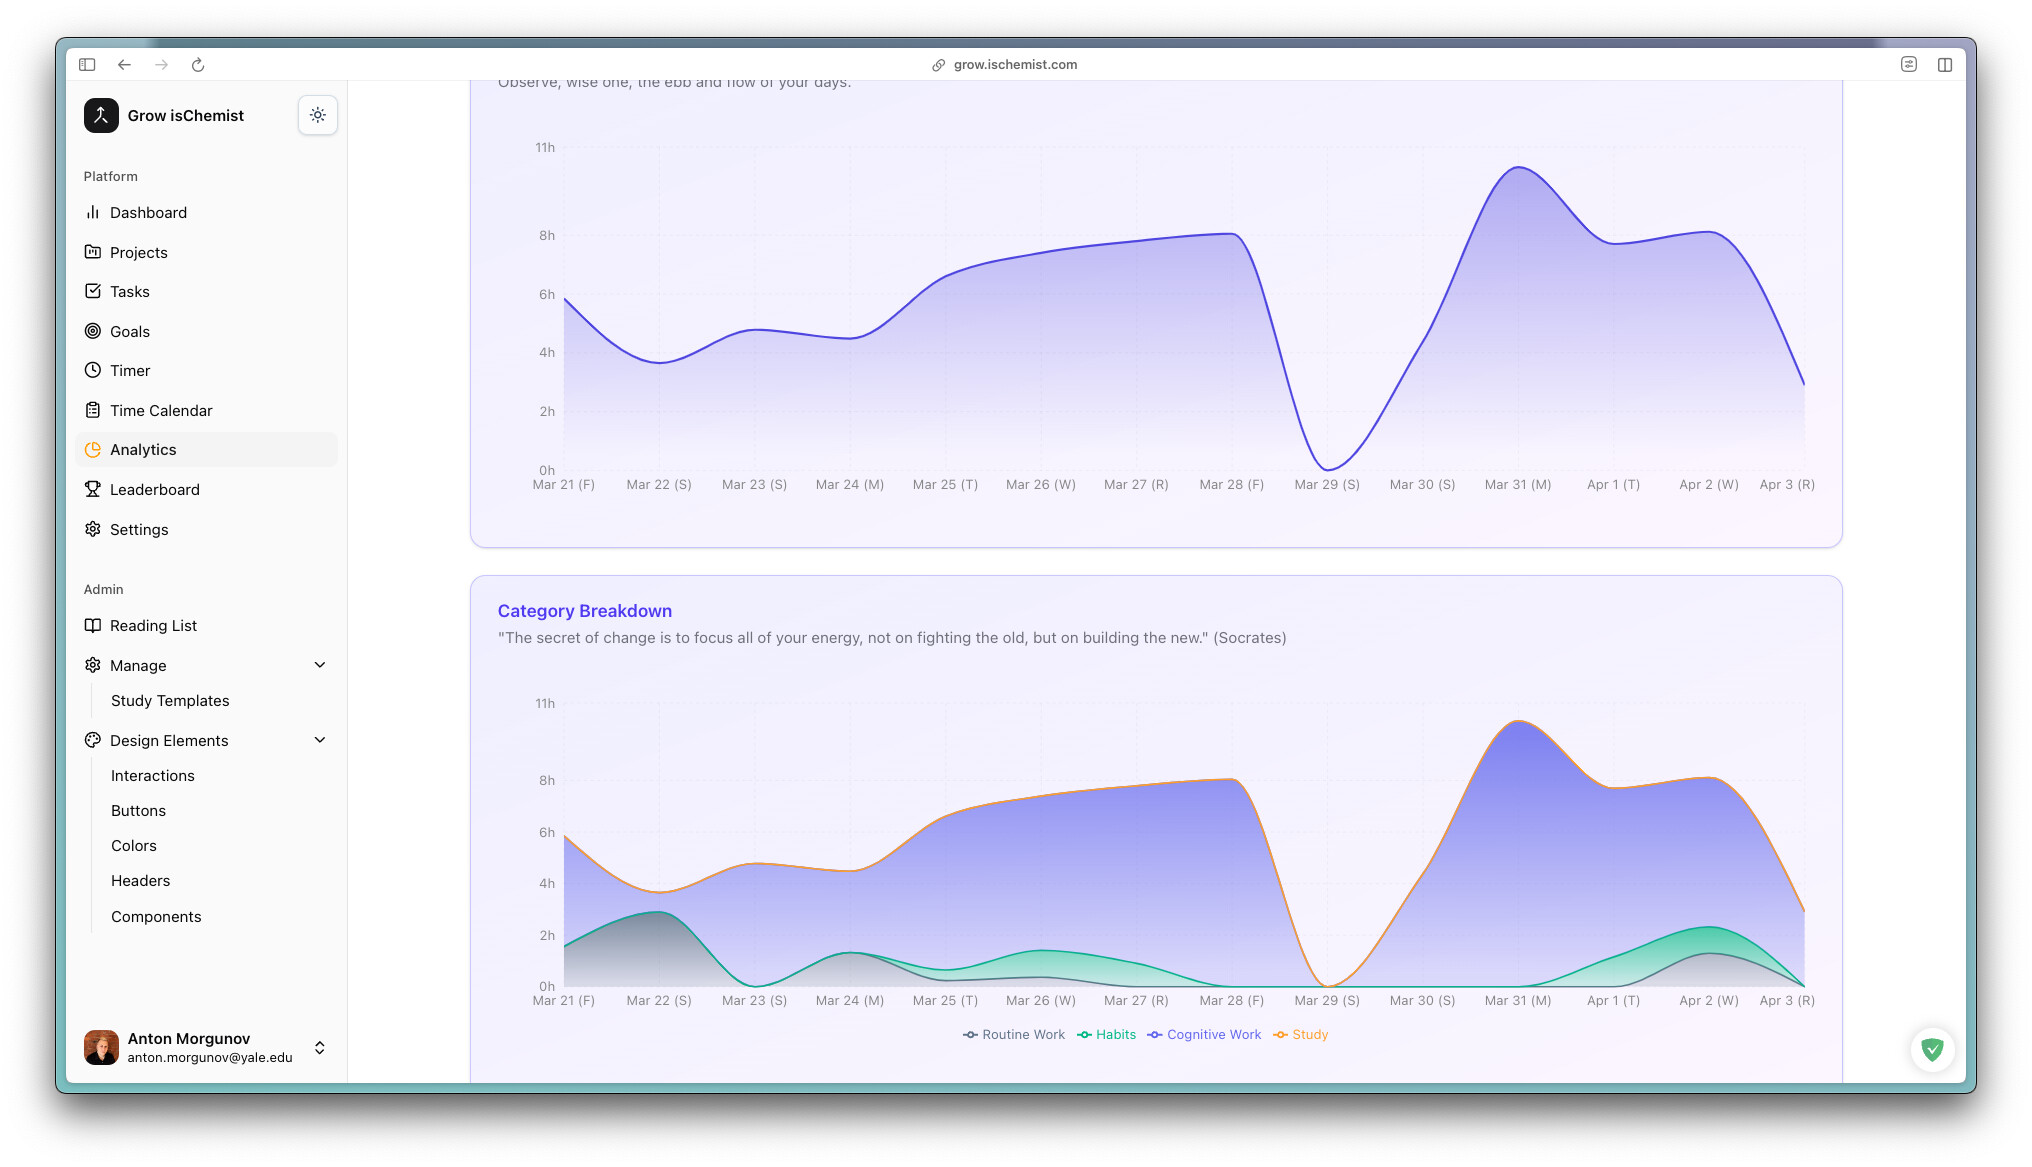Open the Timer clock icon

pyautogui.click(x=93, y=370)
